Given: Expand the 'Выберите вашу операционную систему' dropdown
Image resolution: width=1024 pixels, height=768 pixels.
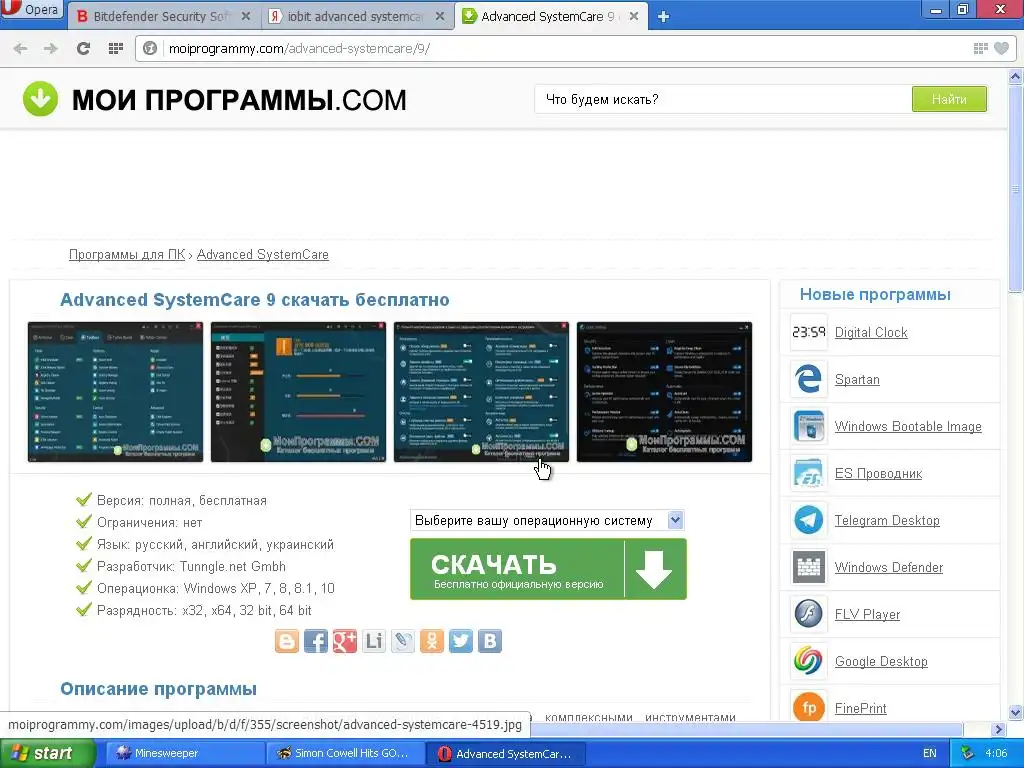Looking at the screenshot, I should (547, 520).
